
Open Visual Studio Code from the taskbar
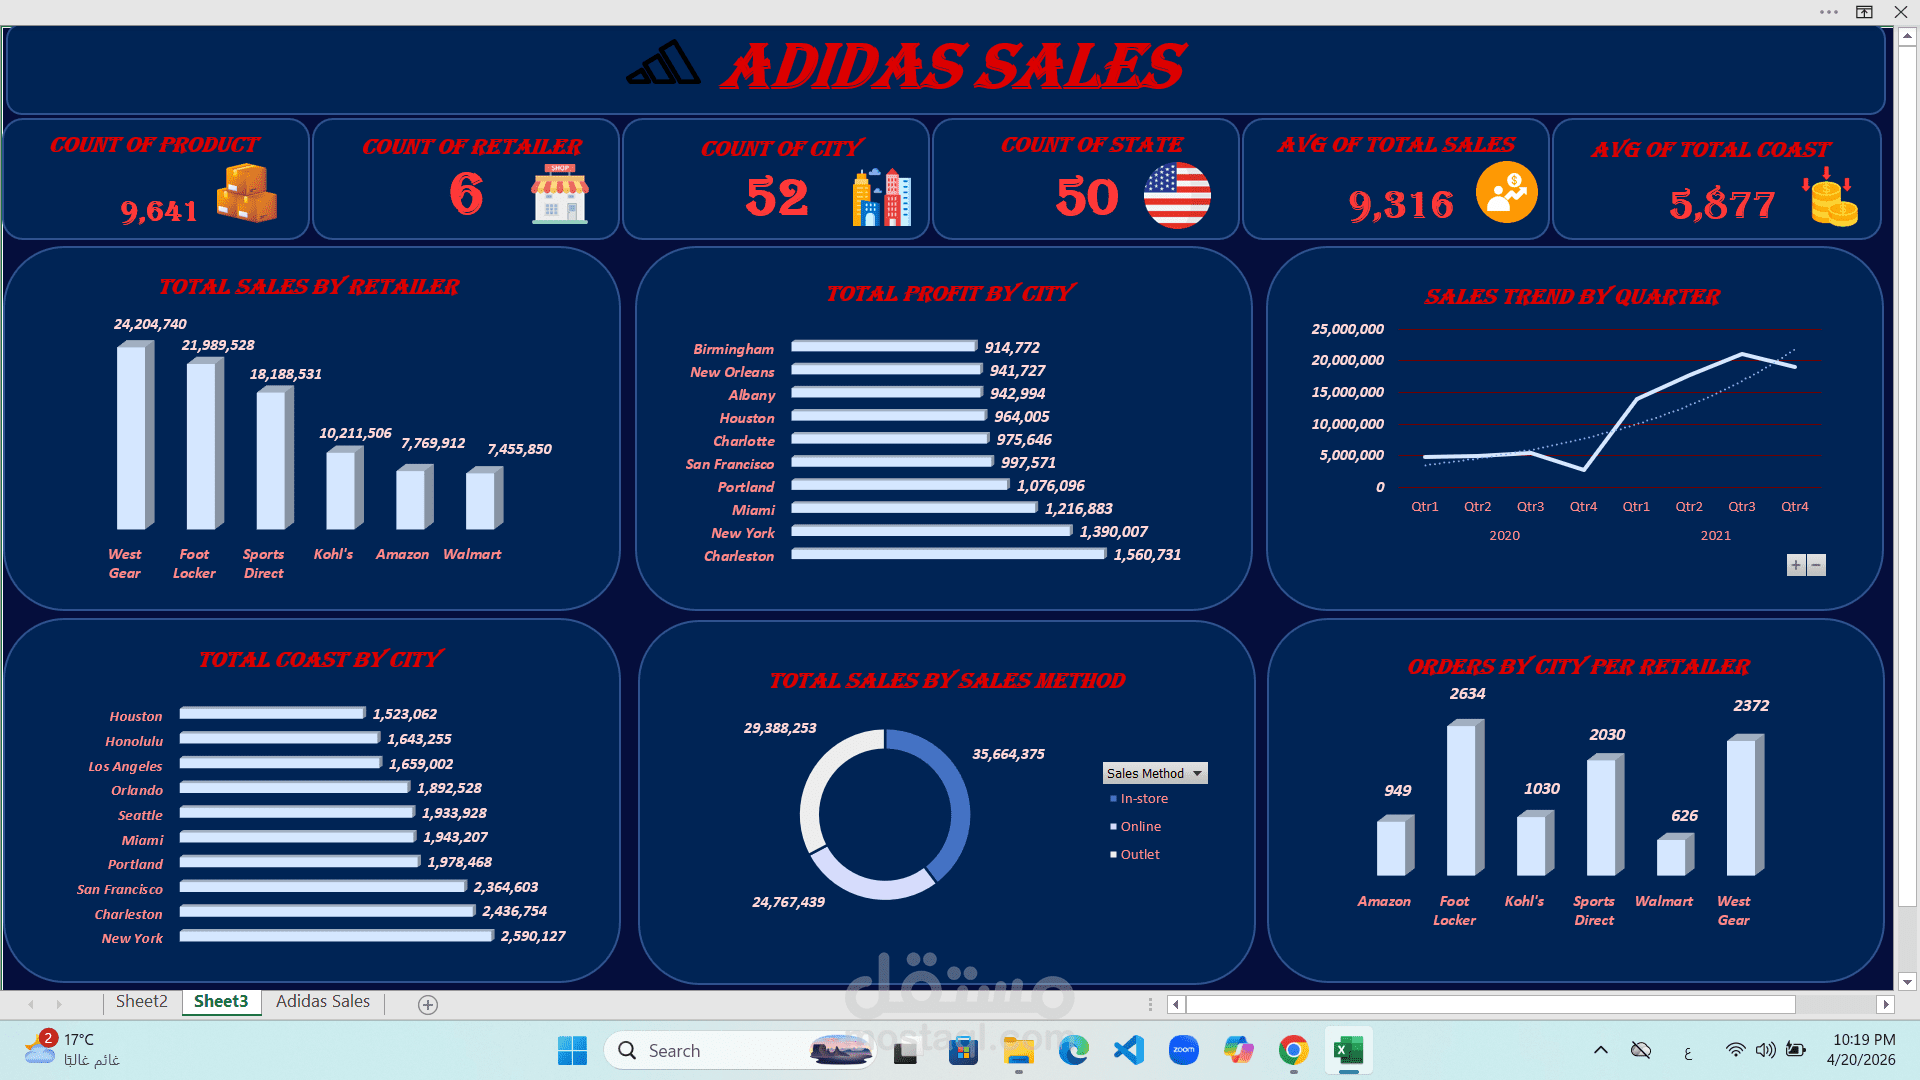point(1129,1051)
